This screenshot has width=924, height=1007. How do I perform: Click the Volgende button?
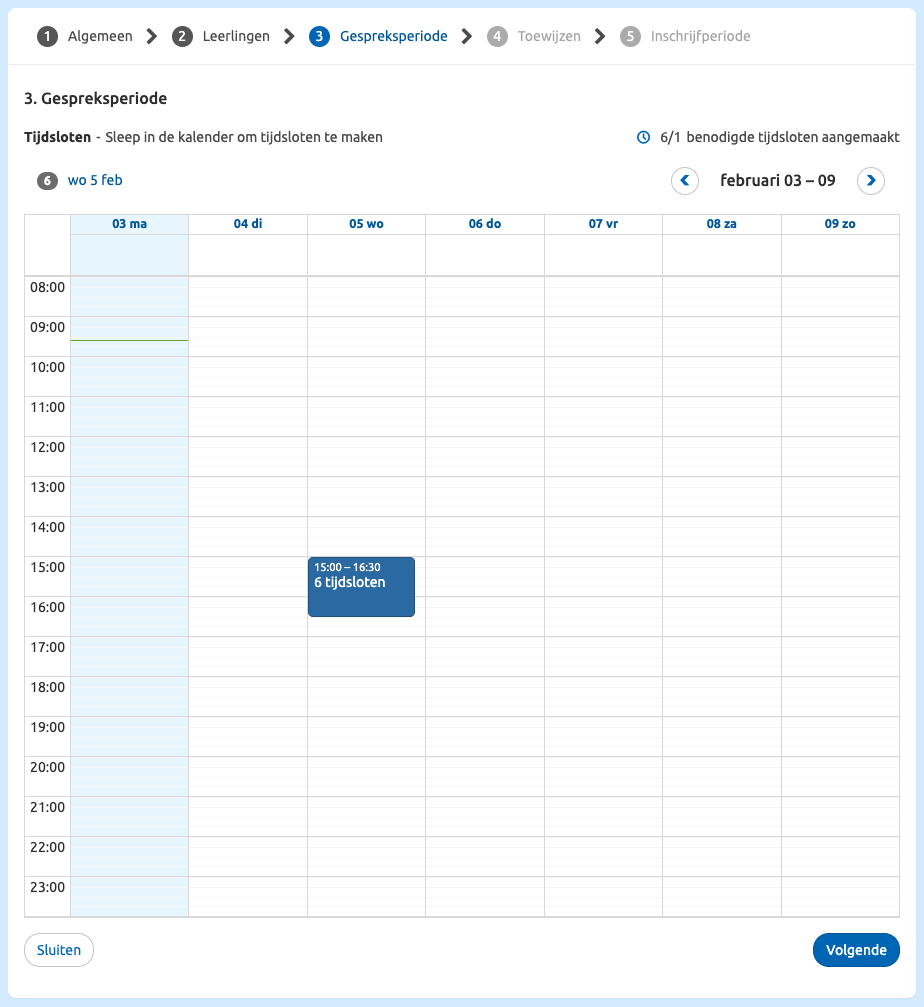coord(856,949)
